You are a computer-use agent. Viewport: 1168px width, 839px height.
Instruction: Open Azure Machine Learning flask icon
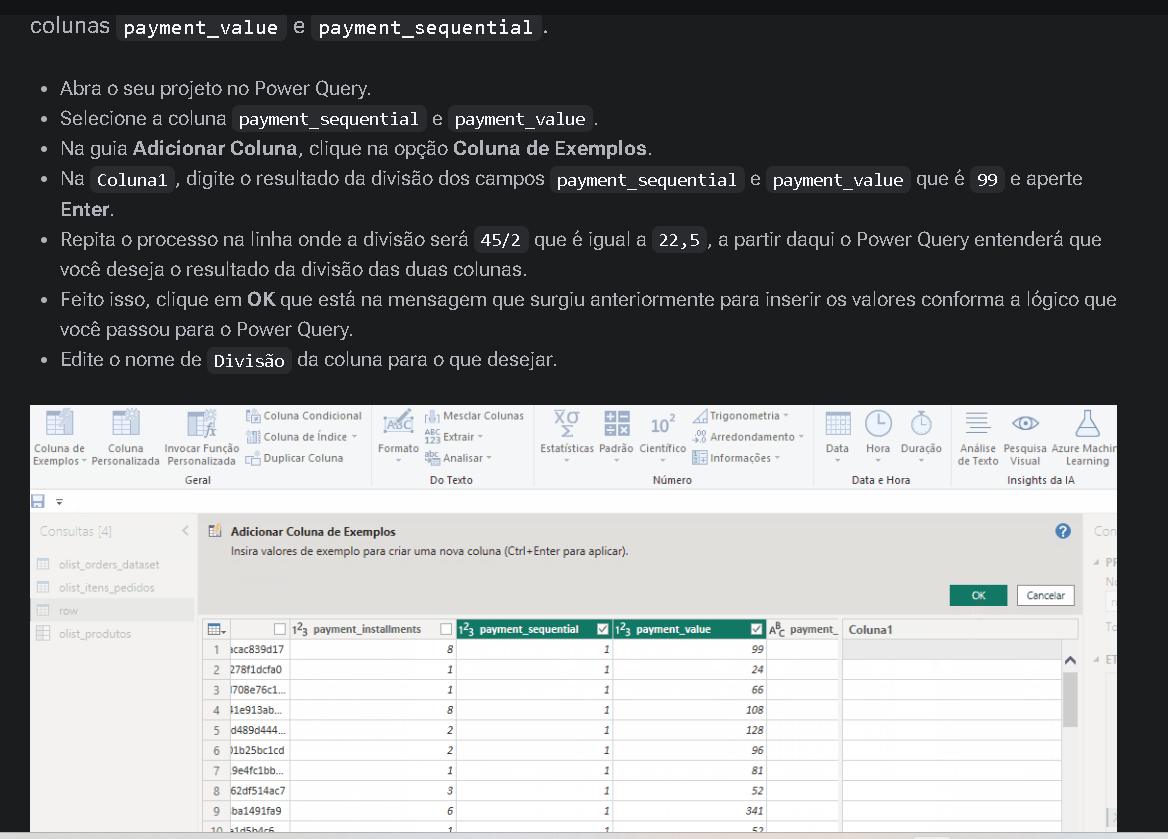point(1087,423)
